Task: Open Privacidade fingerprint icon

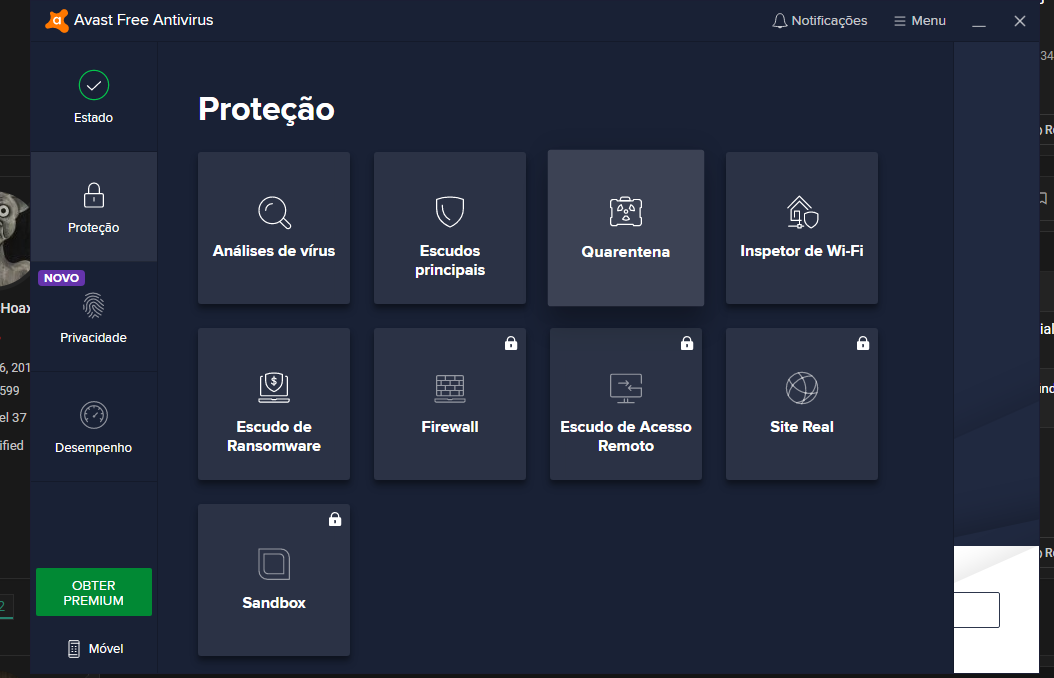Action: [93, 306]
